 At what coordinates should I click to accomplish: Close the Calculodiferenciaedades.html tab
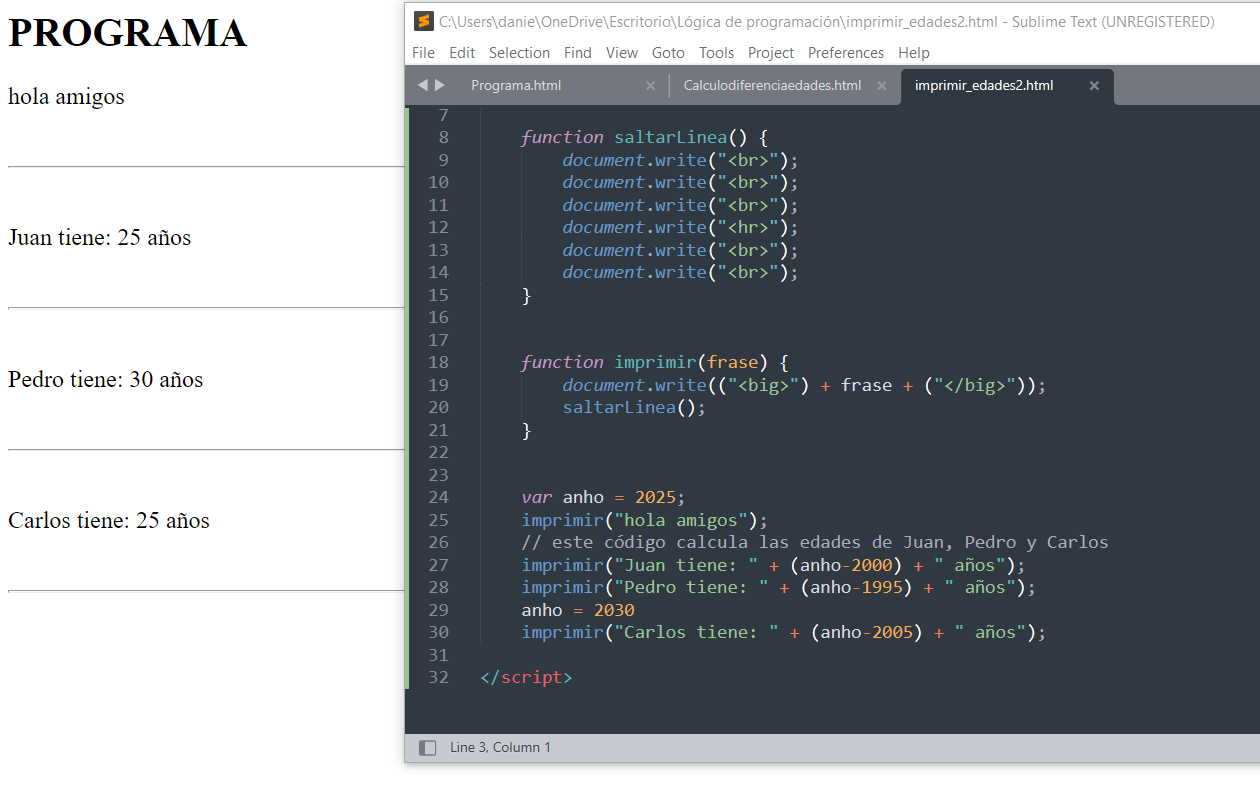pos(881,86)
